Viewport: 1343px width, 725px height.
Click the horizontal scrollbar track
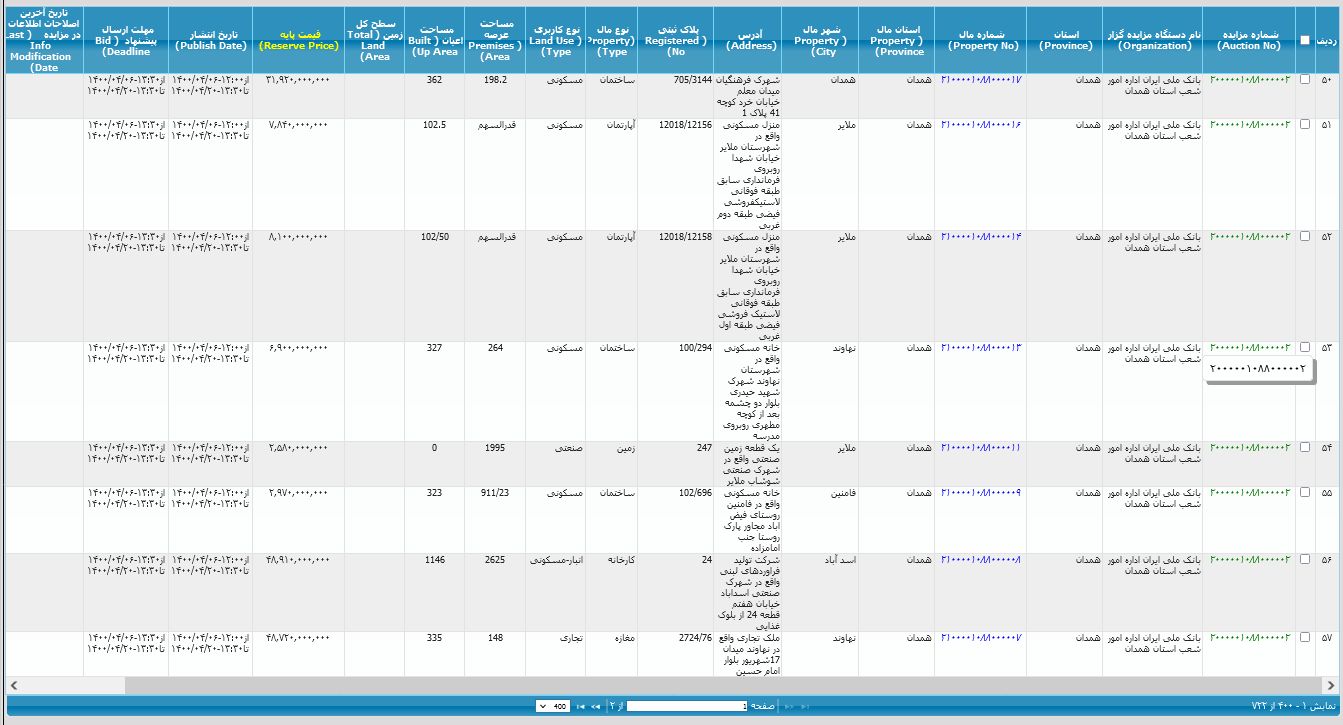(x=700, y=685)
